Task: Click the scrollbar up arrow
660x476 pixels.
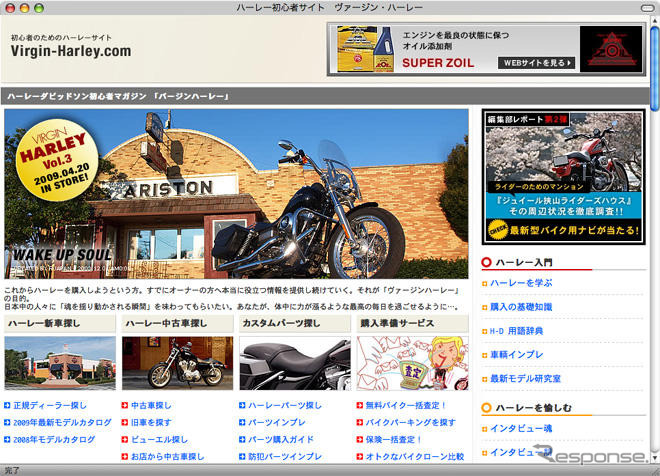Action: pyautogui.click(x=654, y=20)
